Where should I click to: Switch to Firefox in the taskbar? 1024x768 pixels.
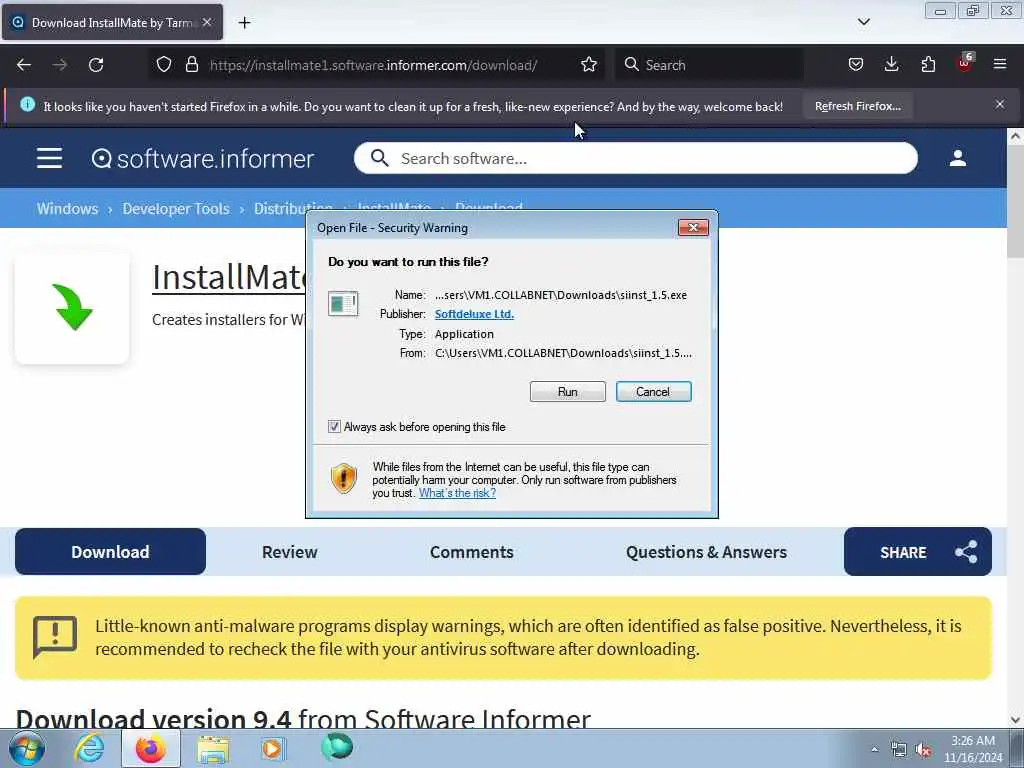pos(150,748)
